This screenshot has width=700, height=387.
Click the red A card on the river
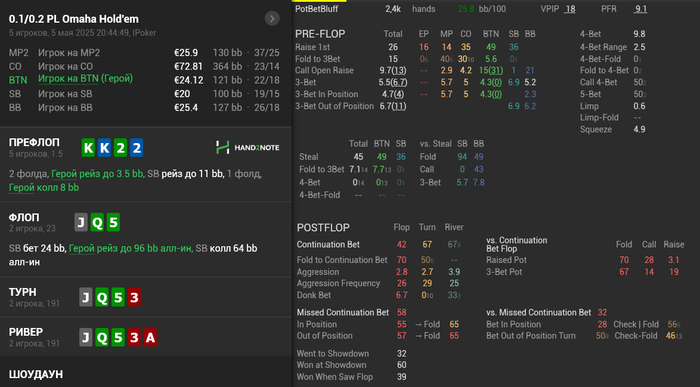click(150, 337)
